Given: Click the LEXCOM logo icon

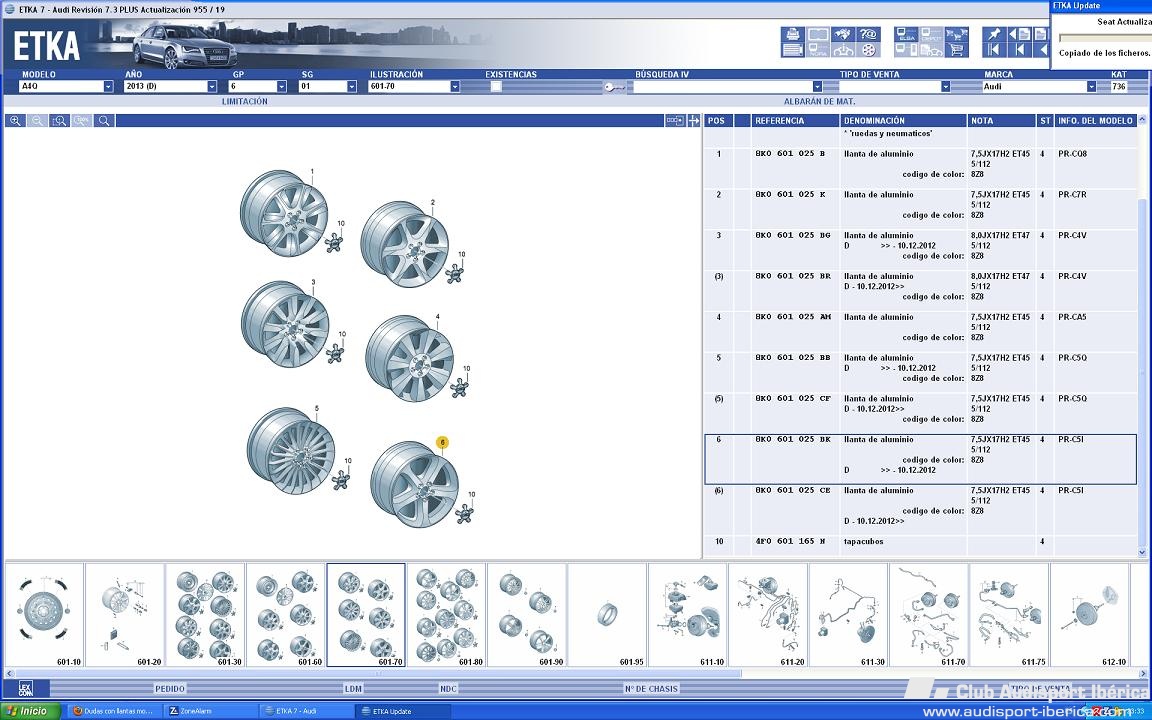Looking at the screenshot, I should (x=26, y=688).
